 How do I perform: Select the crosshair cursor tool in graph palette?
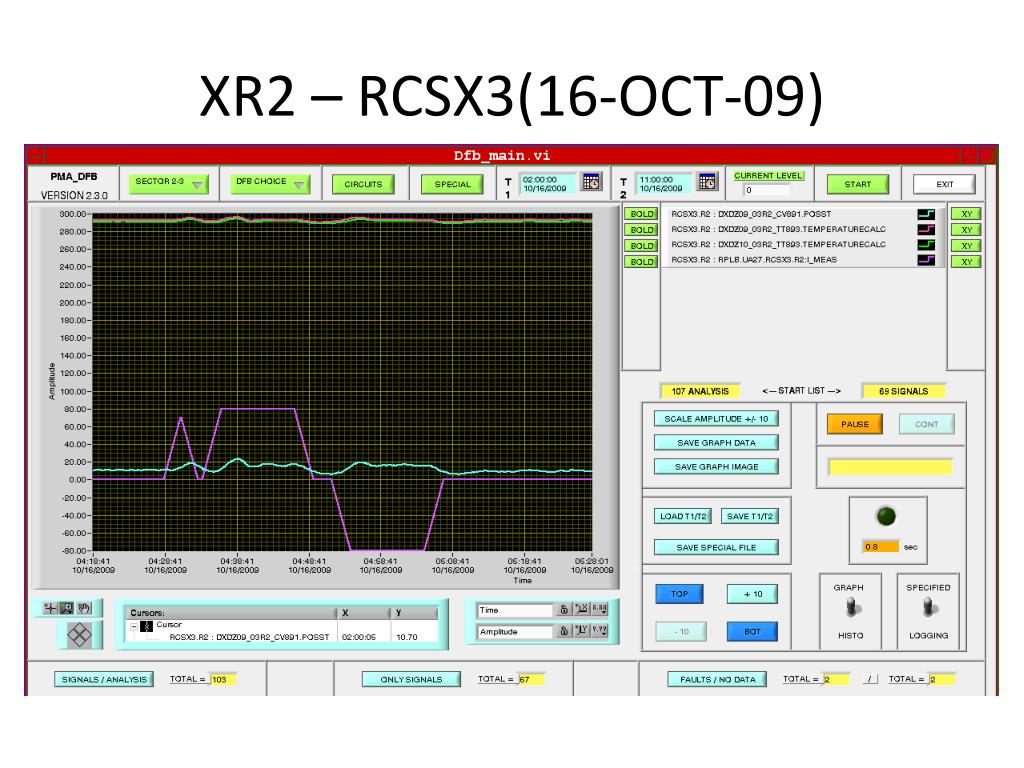50,608
